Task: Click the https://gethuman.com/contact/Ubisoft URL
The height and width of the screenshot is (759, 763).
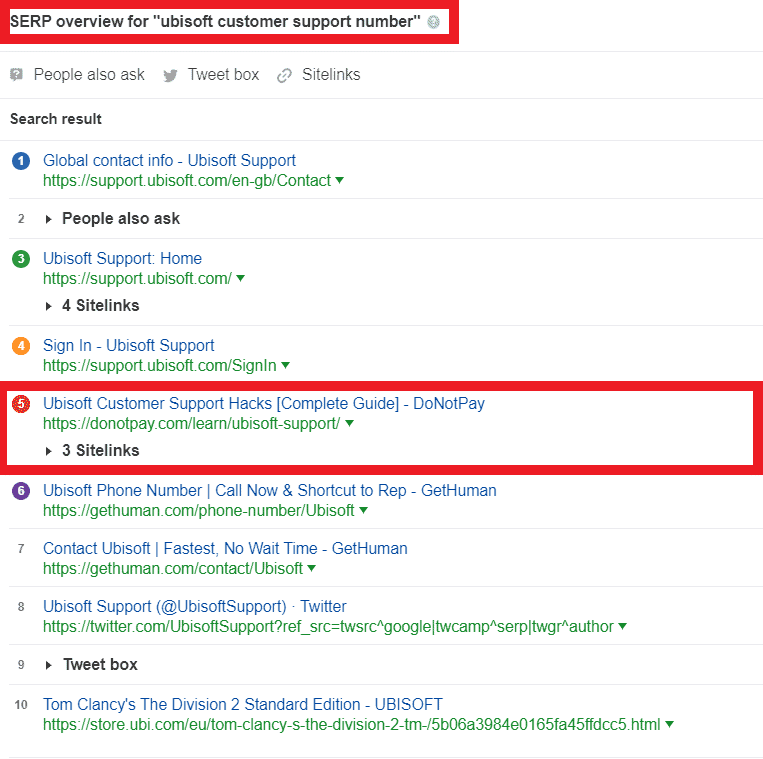Action: coord(173,568)
